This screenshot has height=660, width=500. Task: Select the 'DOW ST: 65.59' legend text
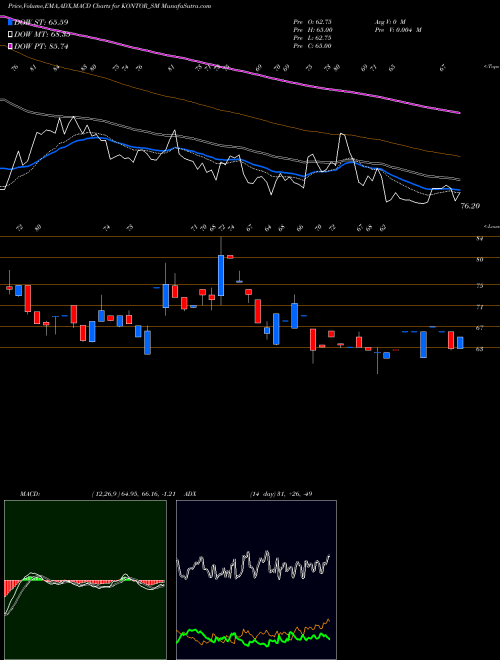click(41, 22)
